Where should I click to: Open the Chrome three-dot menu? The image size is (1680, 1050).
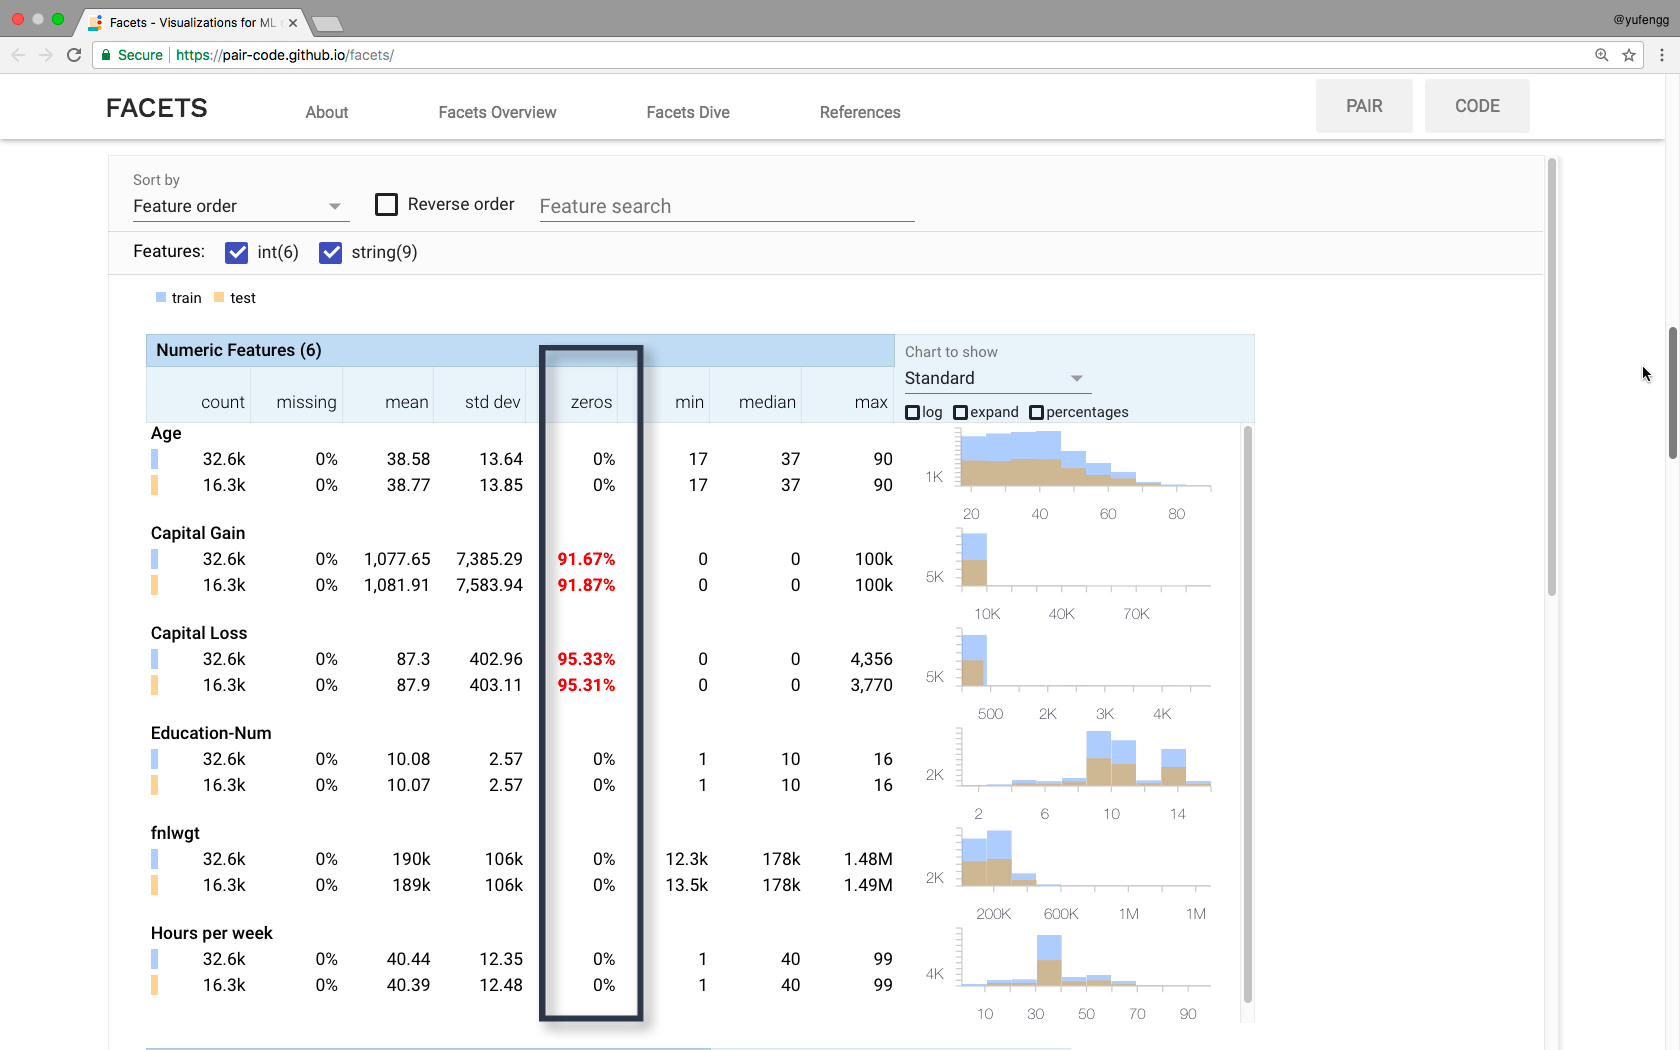click(x=1662, y=55)
